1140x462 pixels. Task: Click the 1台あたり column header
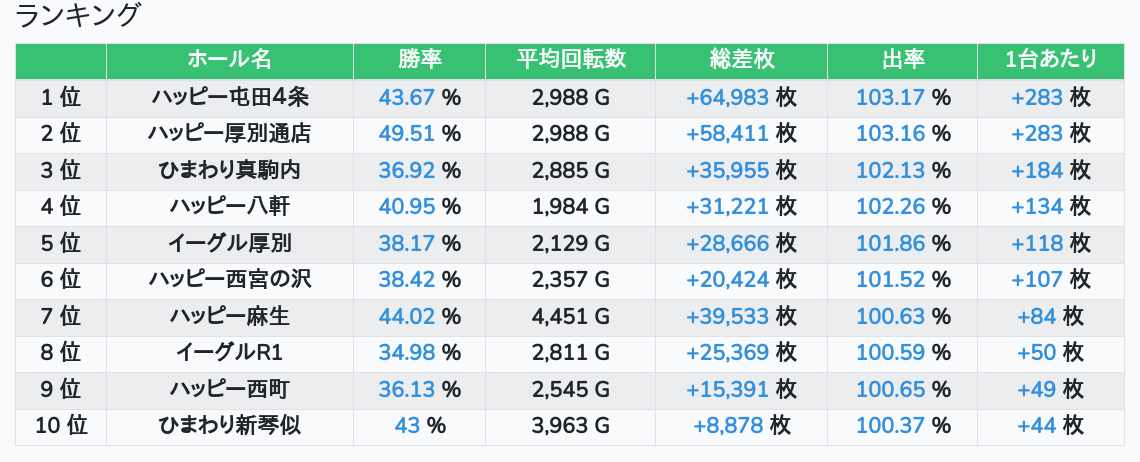click(x=1051, y=60)
